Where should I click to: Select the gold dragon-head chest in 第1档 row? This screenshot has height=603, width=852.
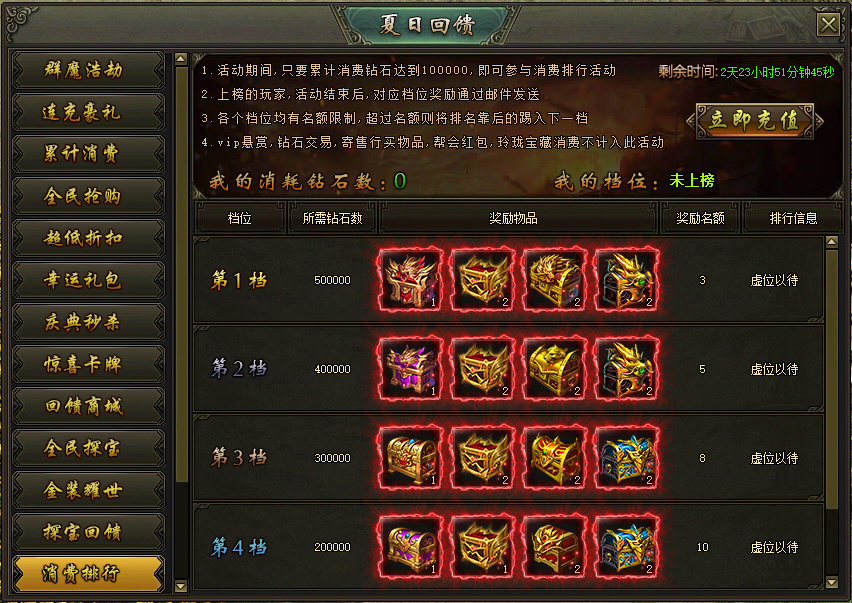point(627,280)
